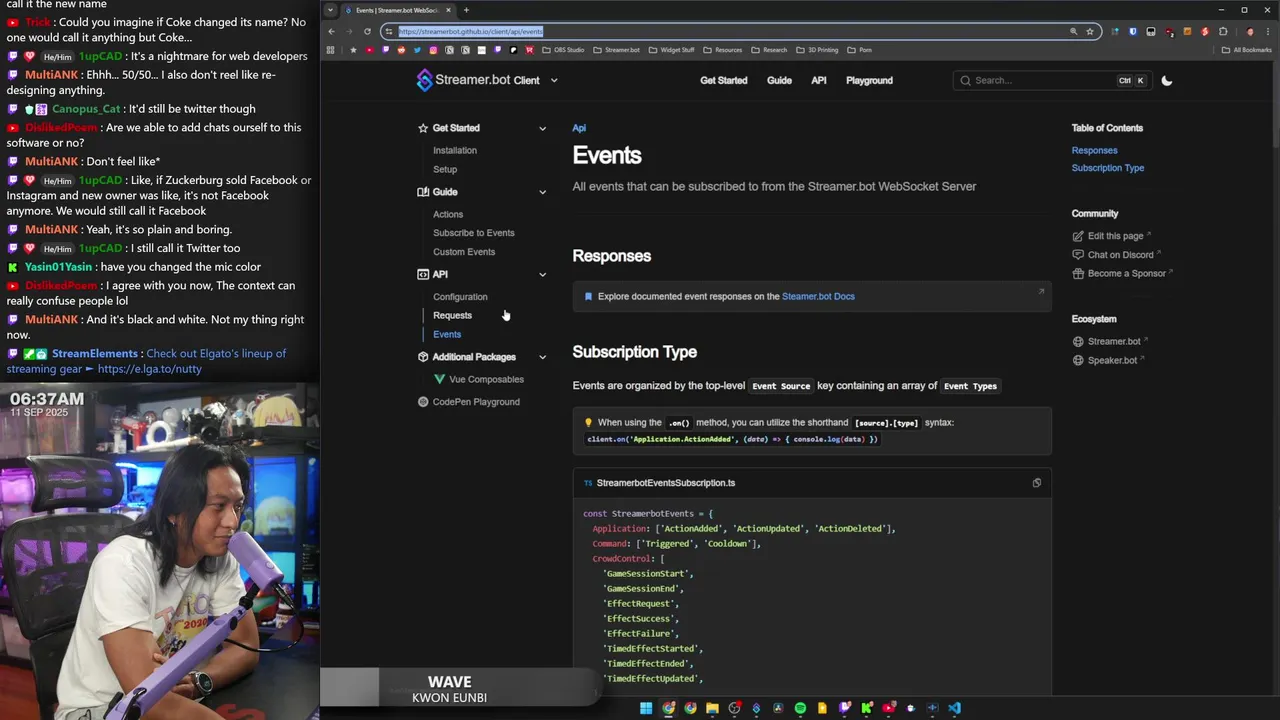Collapse the Guide sidebar section chevron
This screenshot has height=720, width=1280.
click(543, 192)
